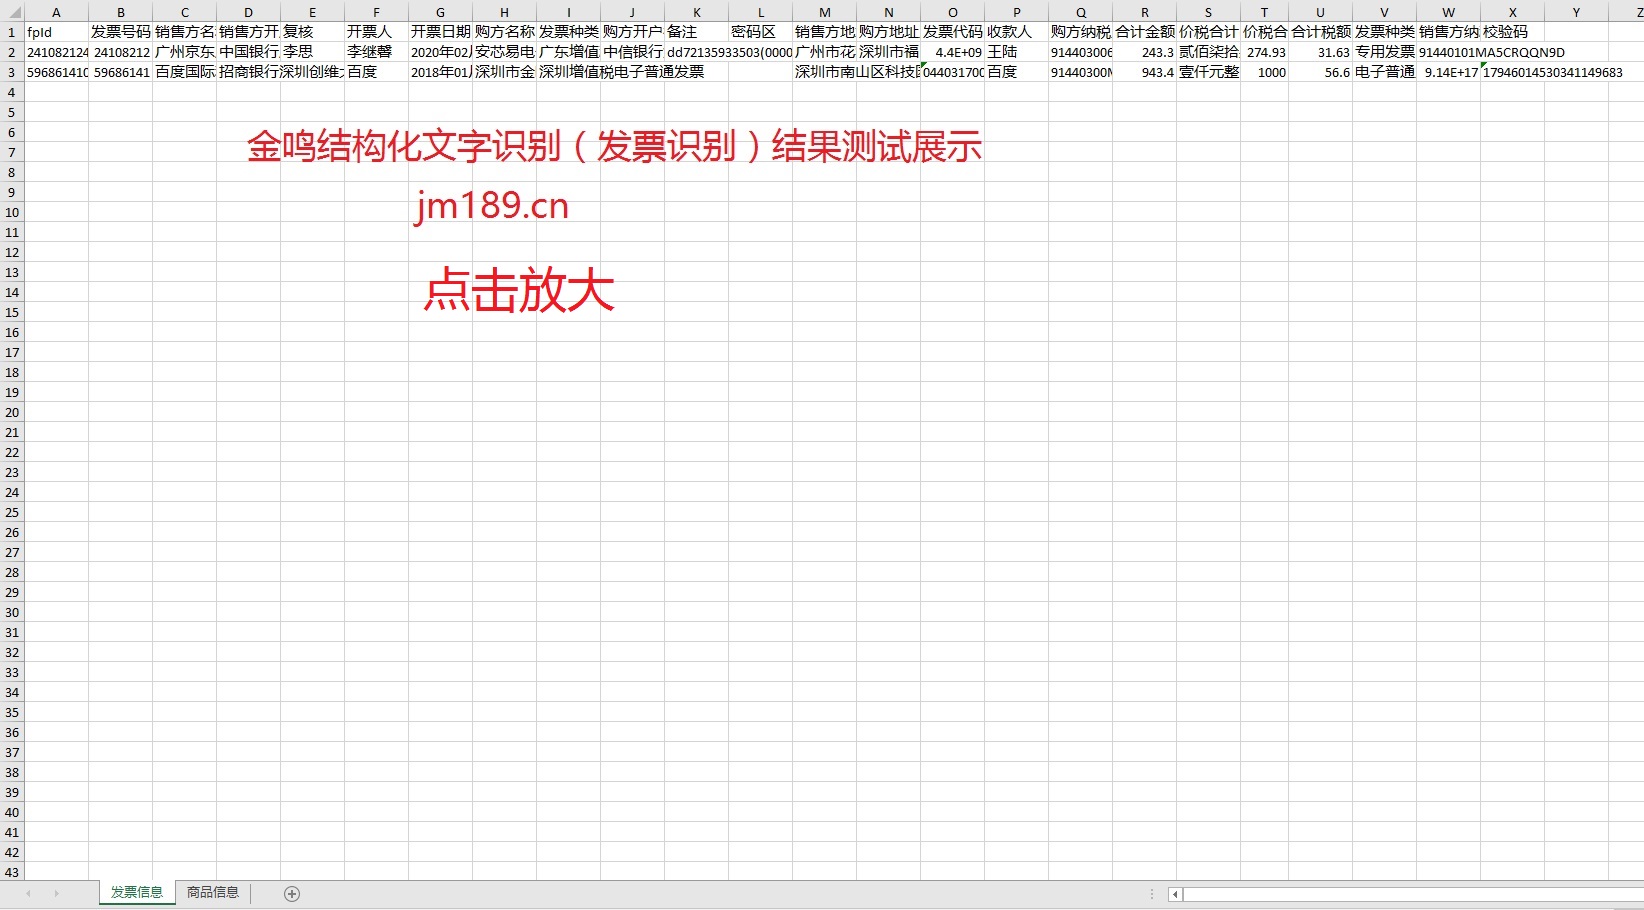Click the 校验码 header cell

click(x=1512, y=32)
